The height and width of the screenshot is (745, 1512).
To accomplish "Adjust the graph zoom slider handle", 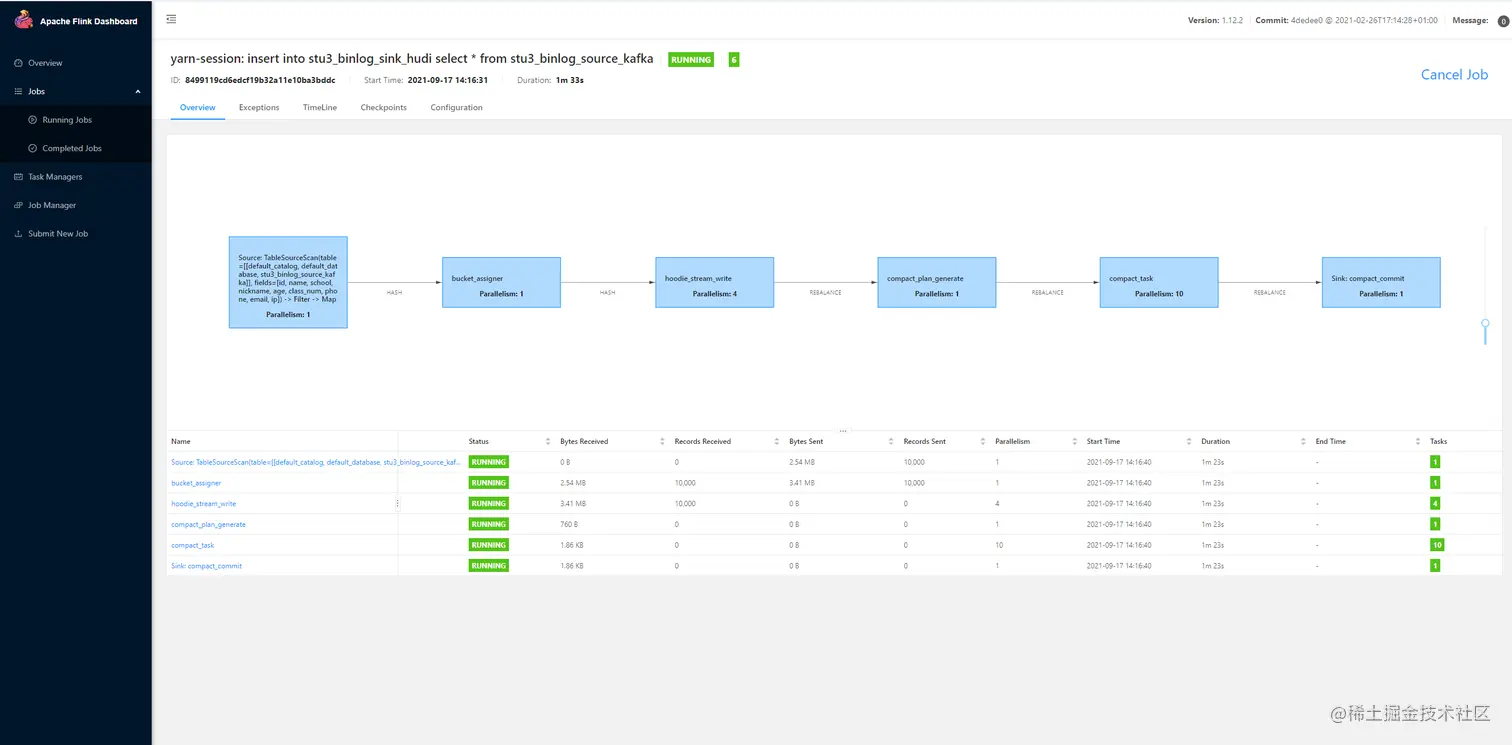I will pyautogui.click(x=1485, y=324).
